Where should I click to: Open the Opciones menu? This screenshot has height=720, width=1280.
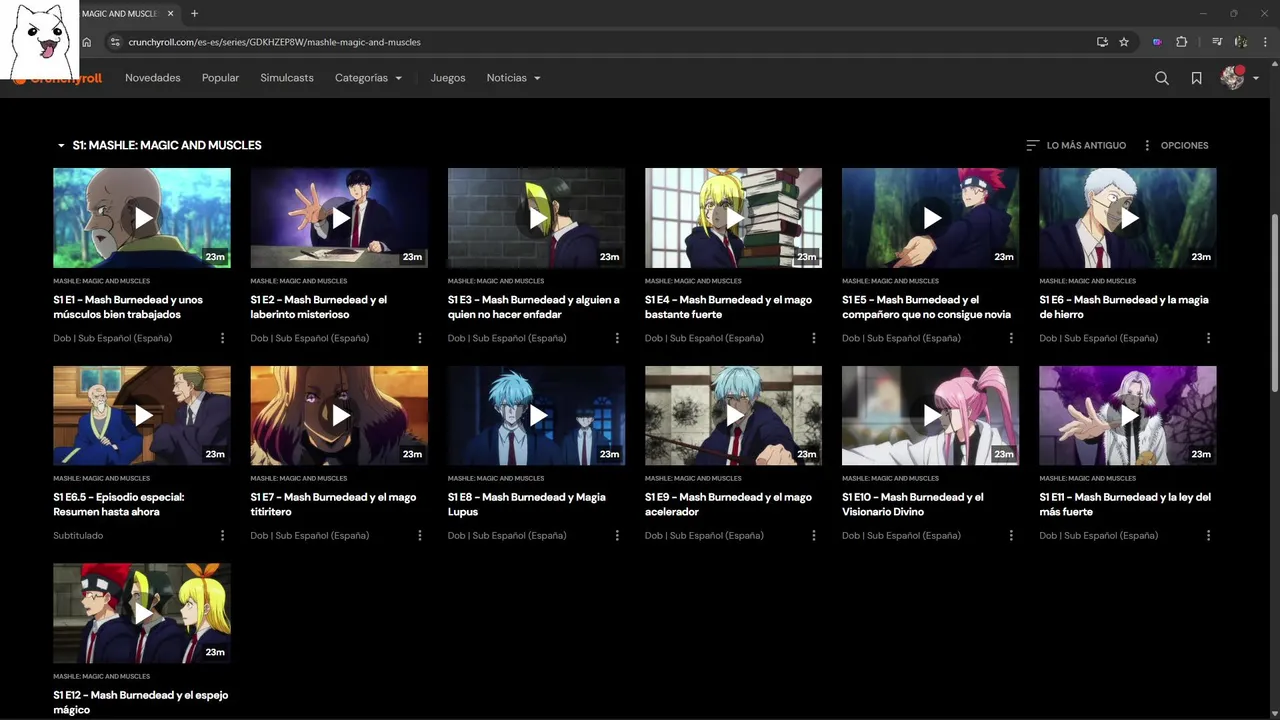tap(1175, 145)
